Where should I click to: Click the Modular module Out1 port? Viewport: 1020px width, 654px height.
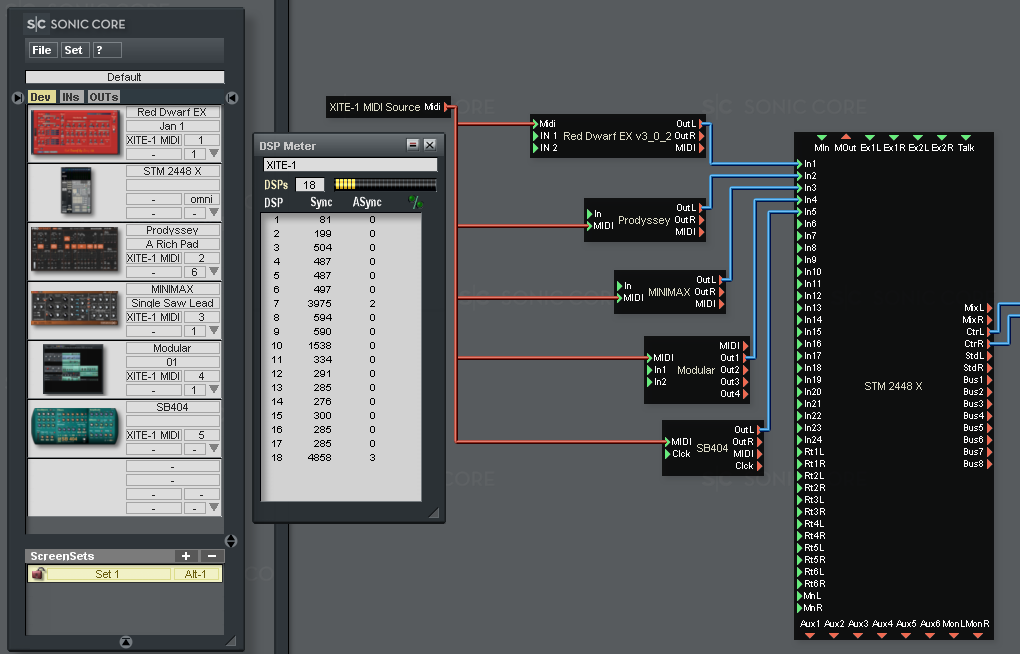pyautogui.click(x=745, y=358)
